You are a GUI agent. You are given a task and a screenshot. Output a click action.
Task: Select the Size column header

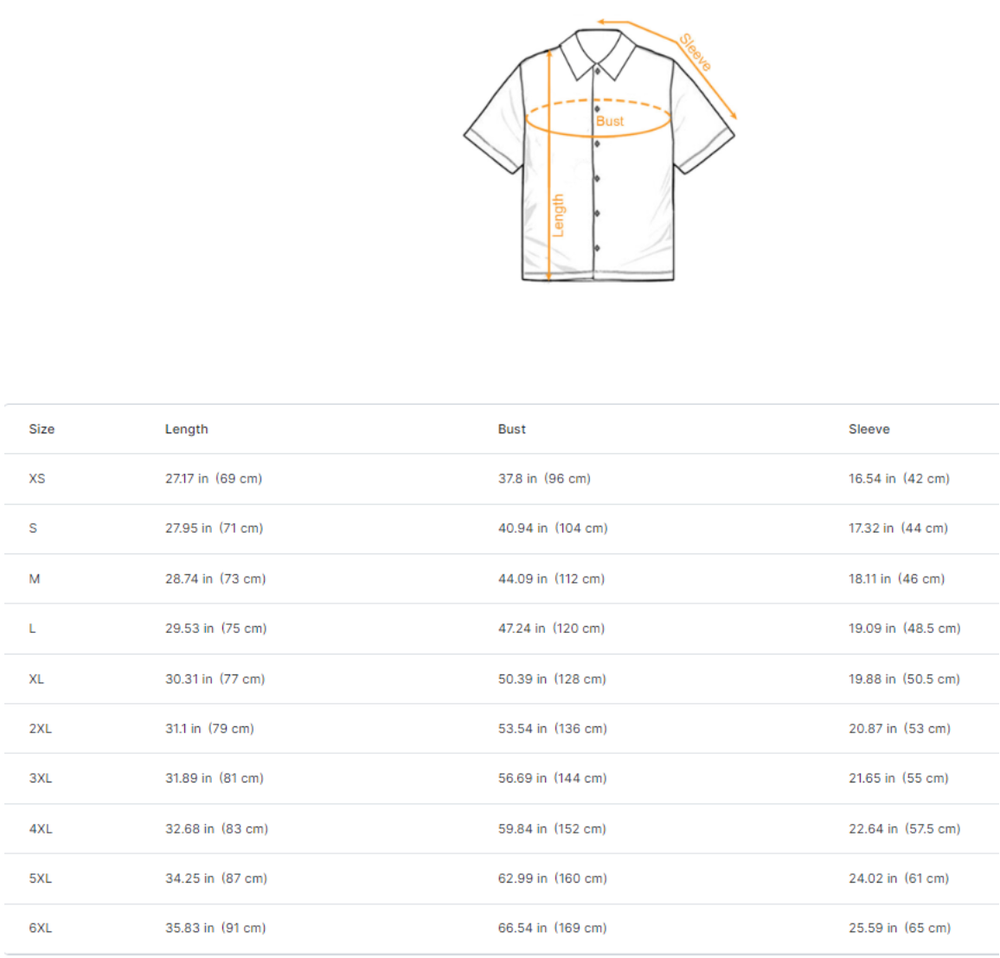click(x=42, y=429)
